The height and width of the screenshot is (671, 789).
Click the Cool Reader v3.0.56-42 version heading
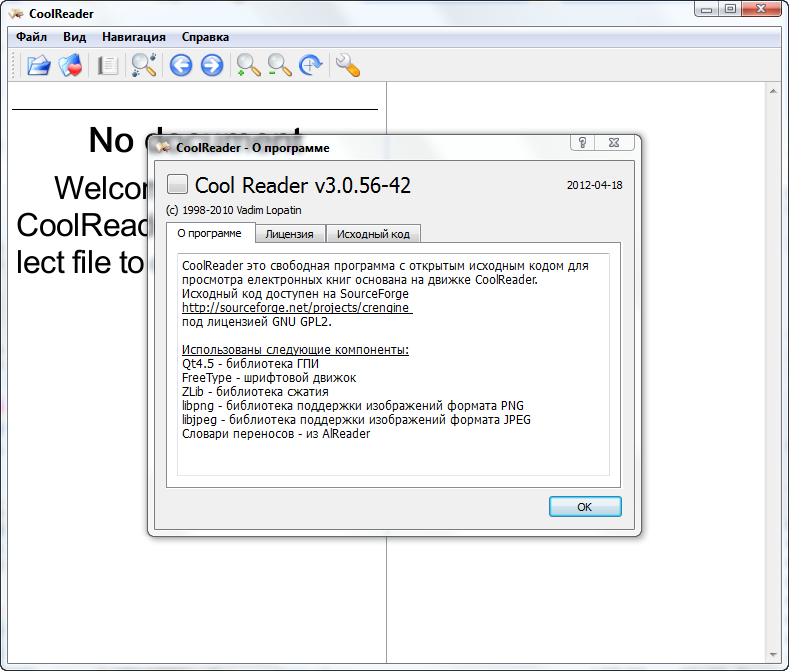coord(302,185)
